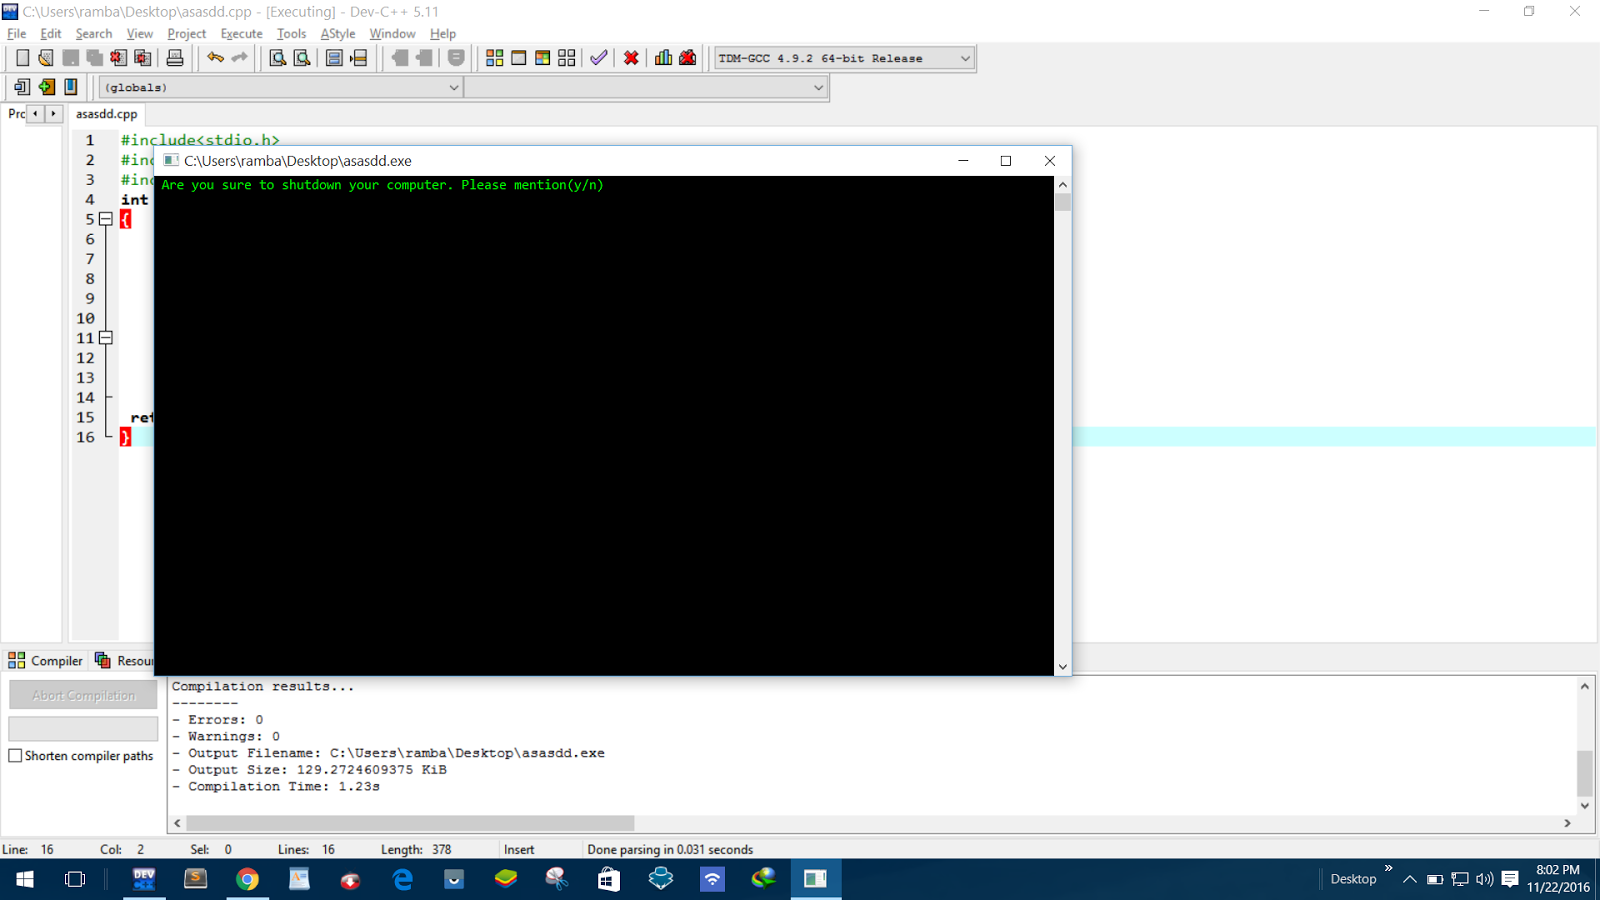Click the Undo arrow icon

[x=214, y=57]
